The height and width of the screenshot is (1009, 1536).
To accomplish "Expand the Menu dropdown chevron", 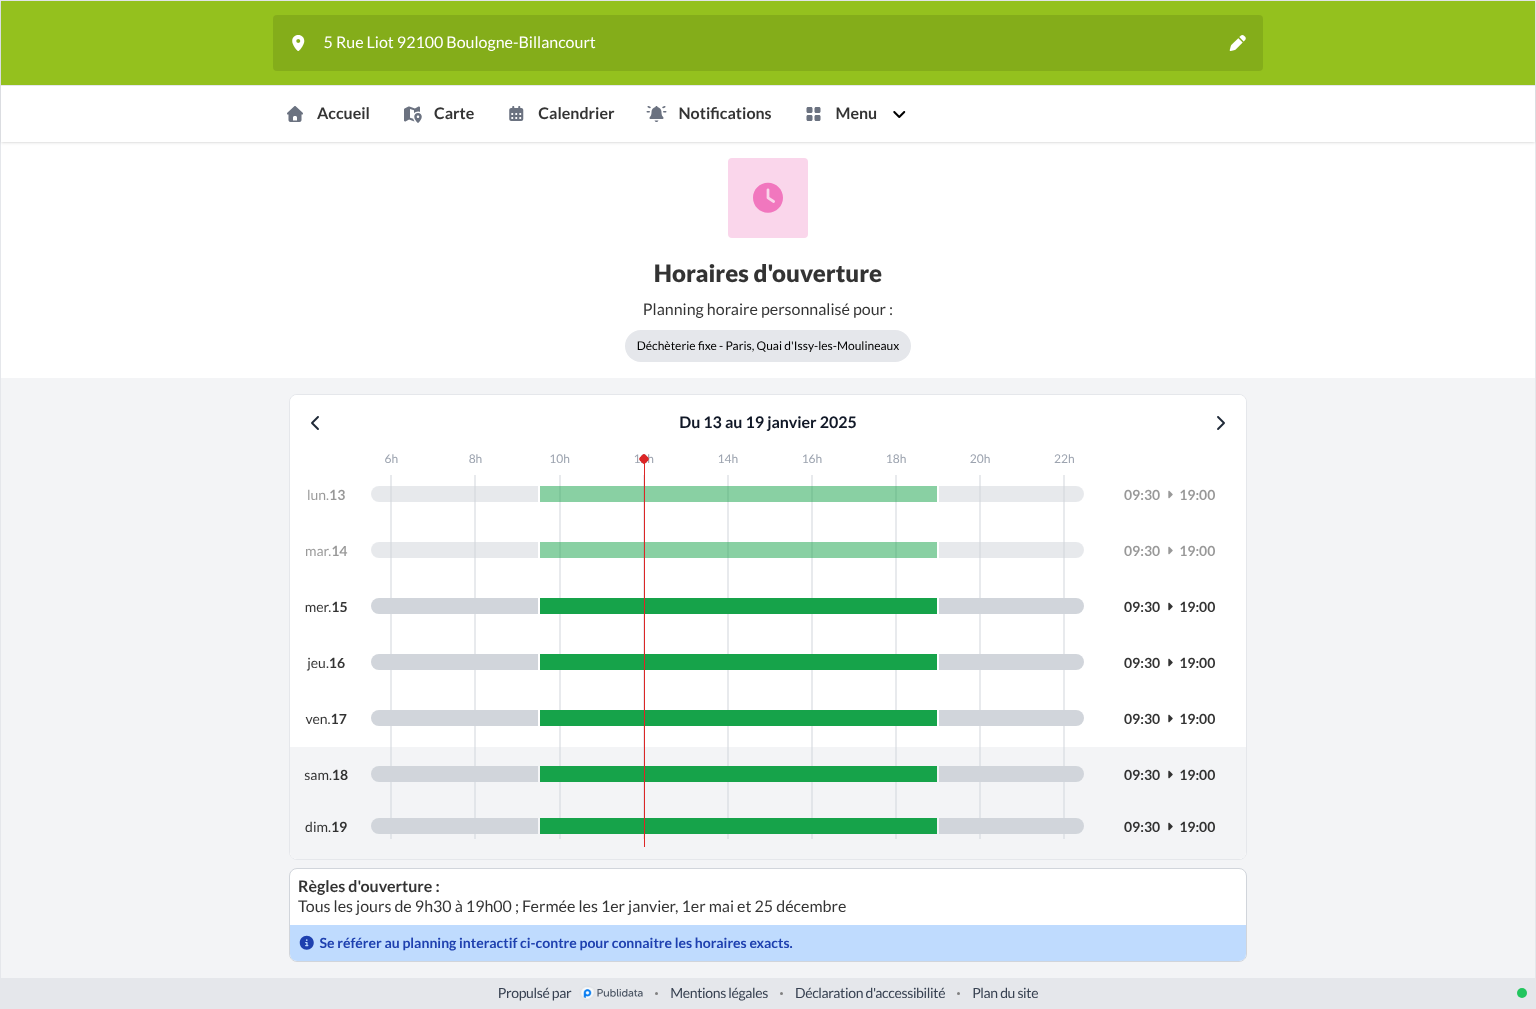I will point(899,114).
